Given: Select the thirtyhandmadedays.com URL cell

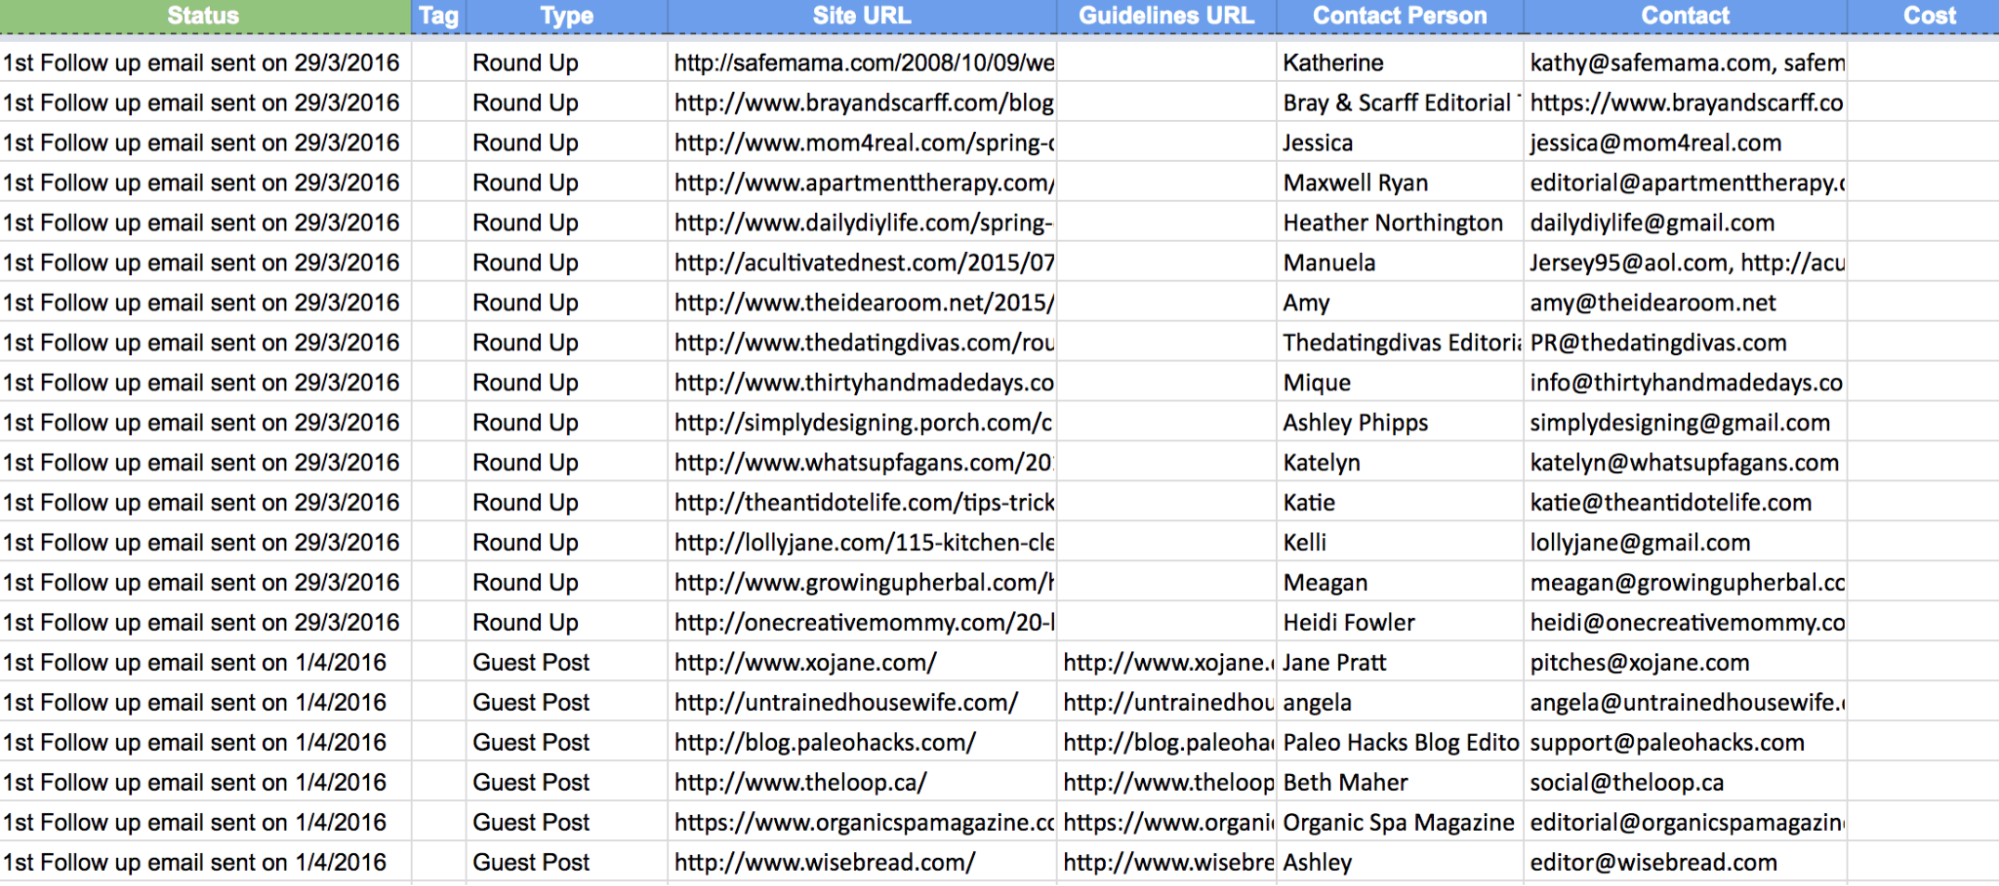Looking at the screenshot, I should (862, 383).
